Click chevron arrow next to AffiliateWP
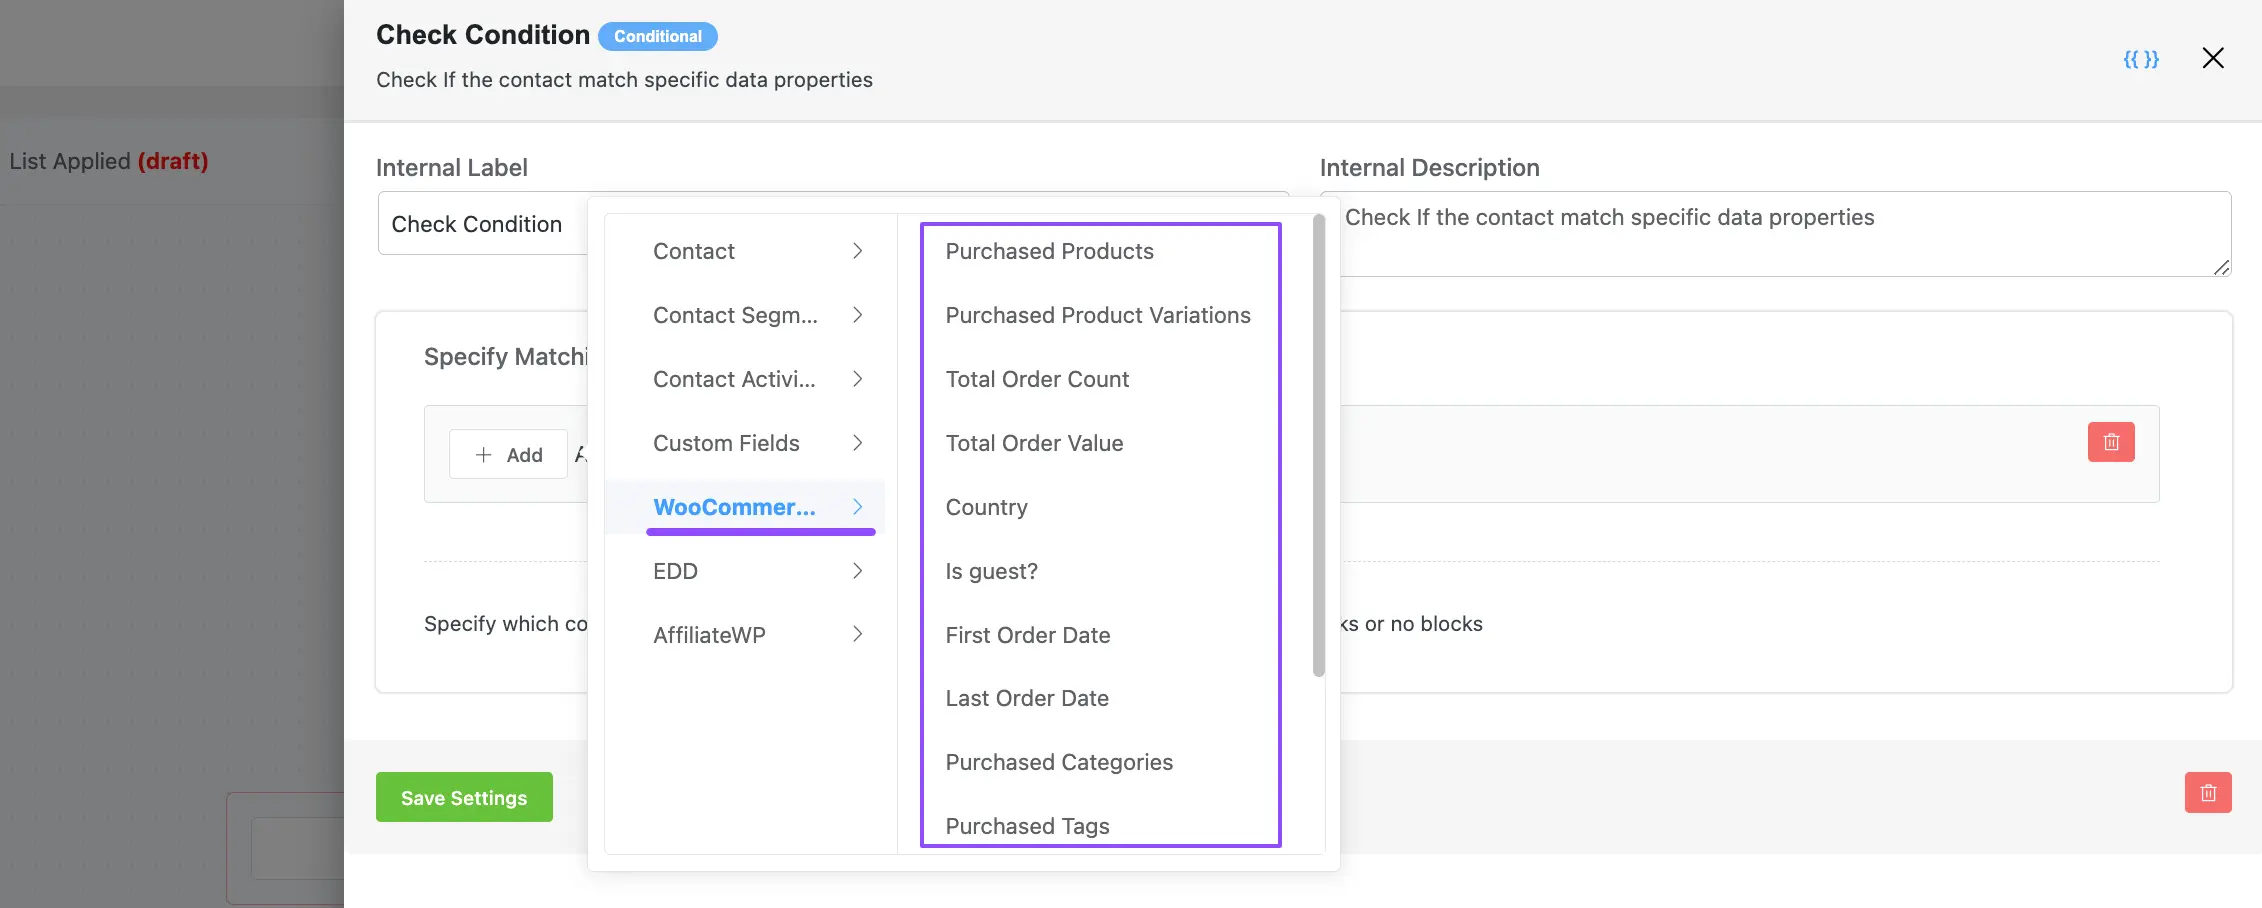This screenshot has width=2262, height=908. pos(857,634)
